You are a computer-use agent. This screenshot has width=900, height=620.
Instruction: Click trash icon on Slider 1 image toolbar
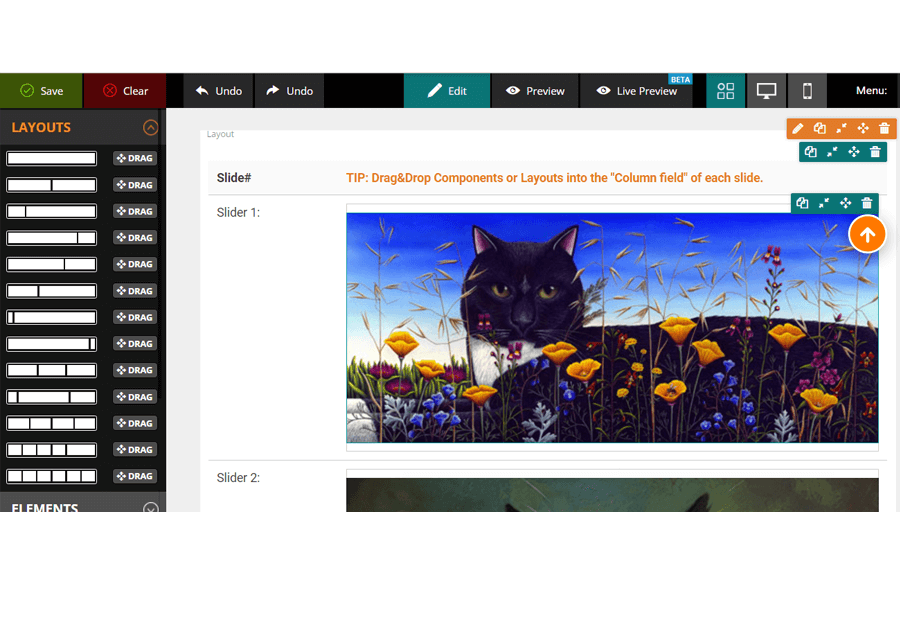pos(867,203)
